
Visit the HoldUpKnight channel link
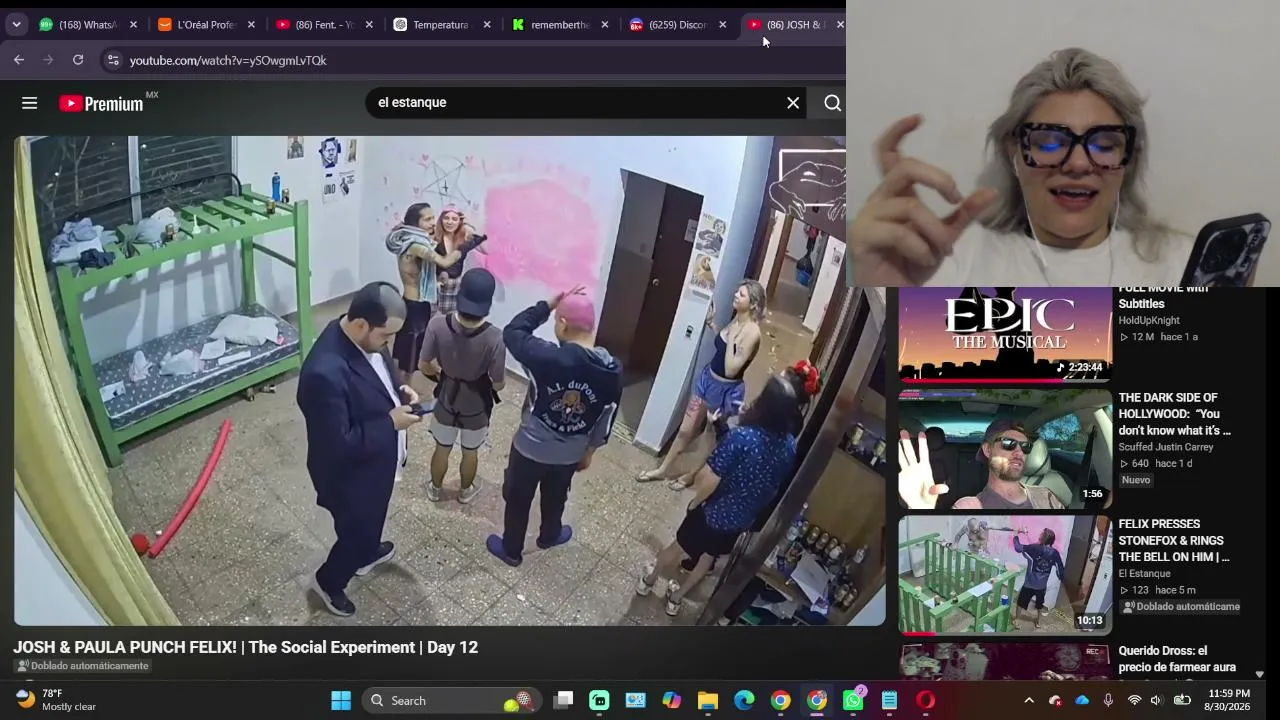[1149, 321]
